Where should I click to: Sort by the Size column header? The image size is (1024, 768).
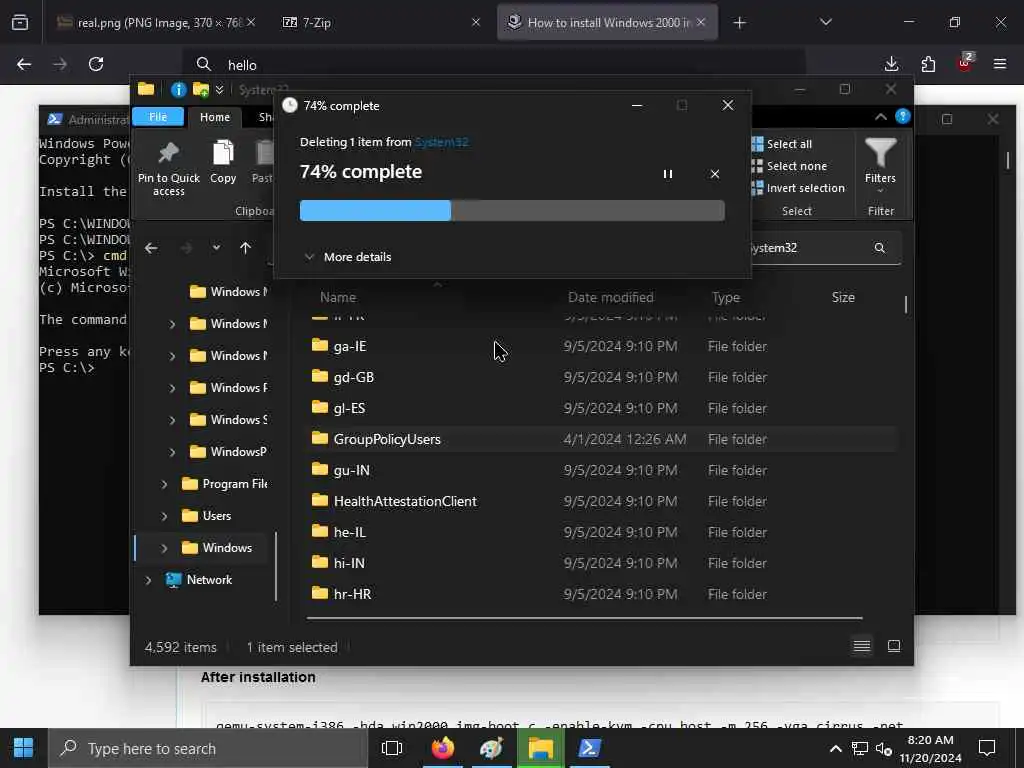click(843, 297)
